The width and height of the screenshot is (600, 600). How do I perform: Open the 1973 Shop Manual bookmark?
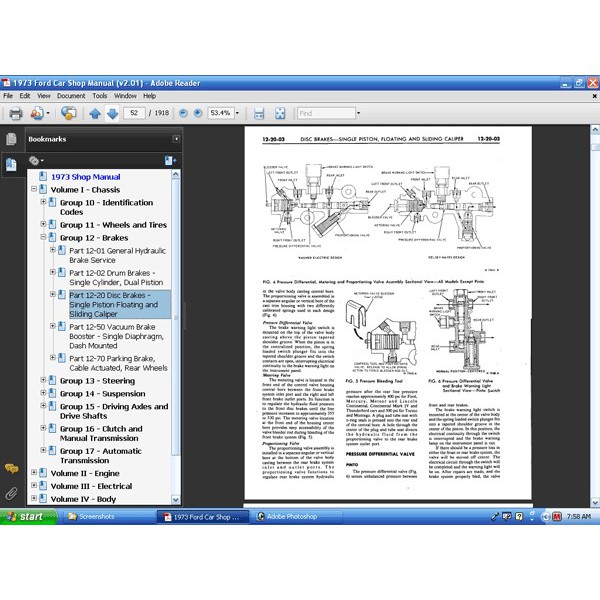click(86, 177)
